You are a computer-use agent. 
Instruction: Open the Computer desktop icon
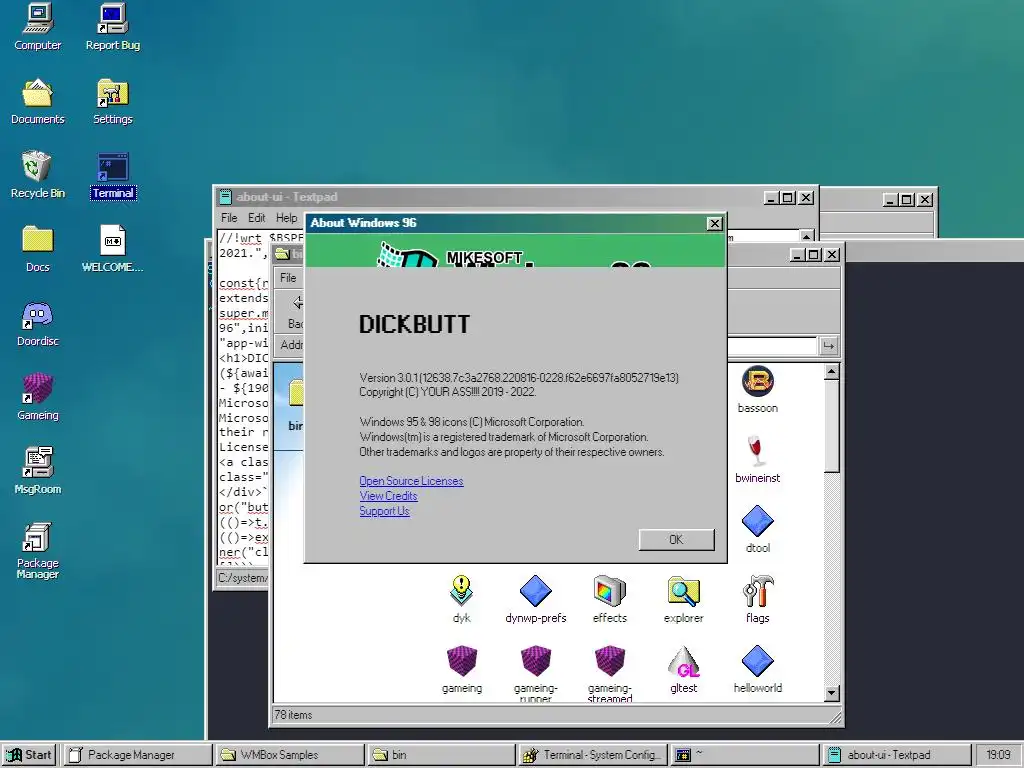click(37, 27)
